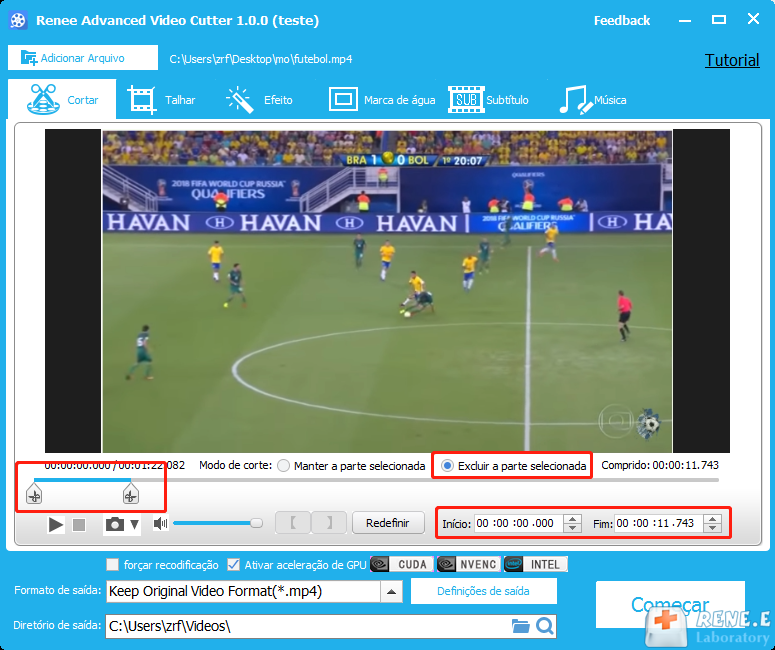
Task: Select the Subtítulo tab
Action: click(x=488, y=99)
